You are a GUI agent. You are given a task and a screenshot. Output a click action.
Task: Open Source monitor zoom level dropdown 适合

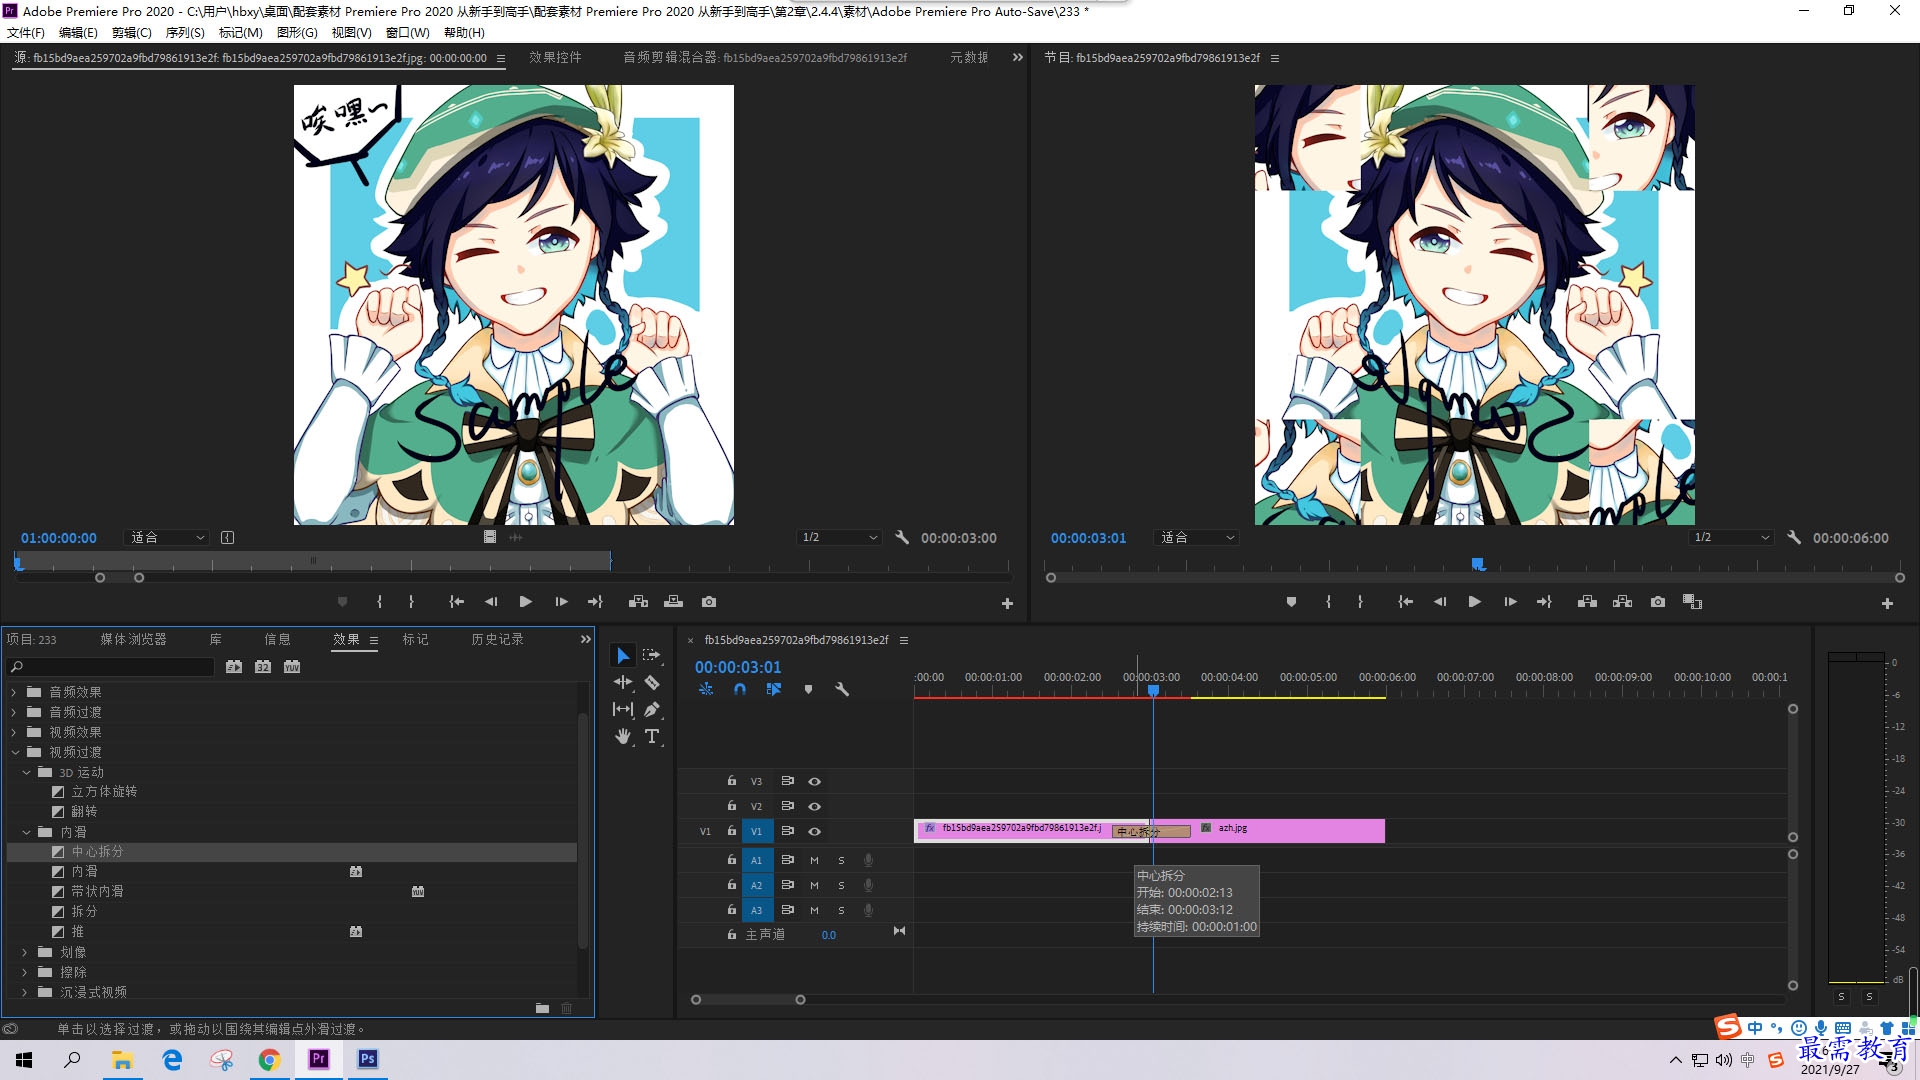(x=166, y=538)
